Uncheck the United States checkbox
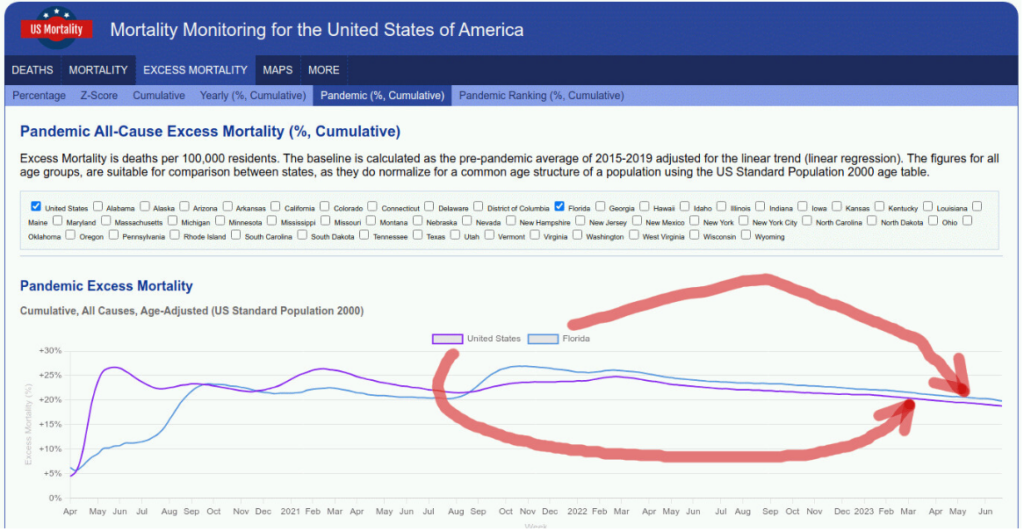The width and height of the screenshot is (1024, 531). pyautogui.click(x=36, y=207)
